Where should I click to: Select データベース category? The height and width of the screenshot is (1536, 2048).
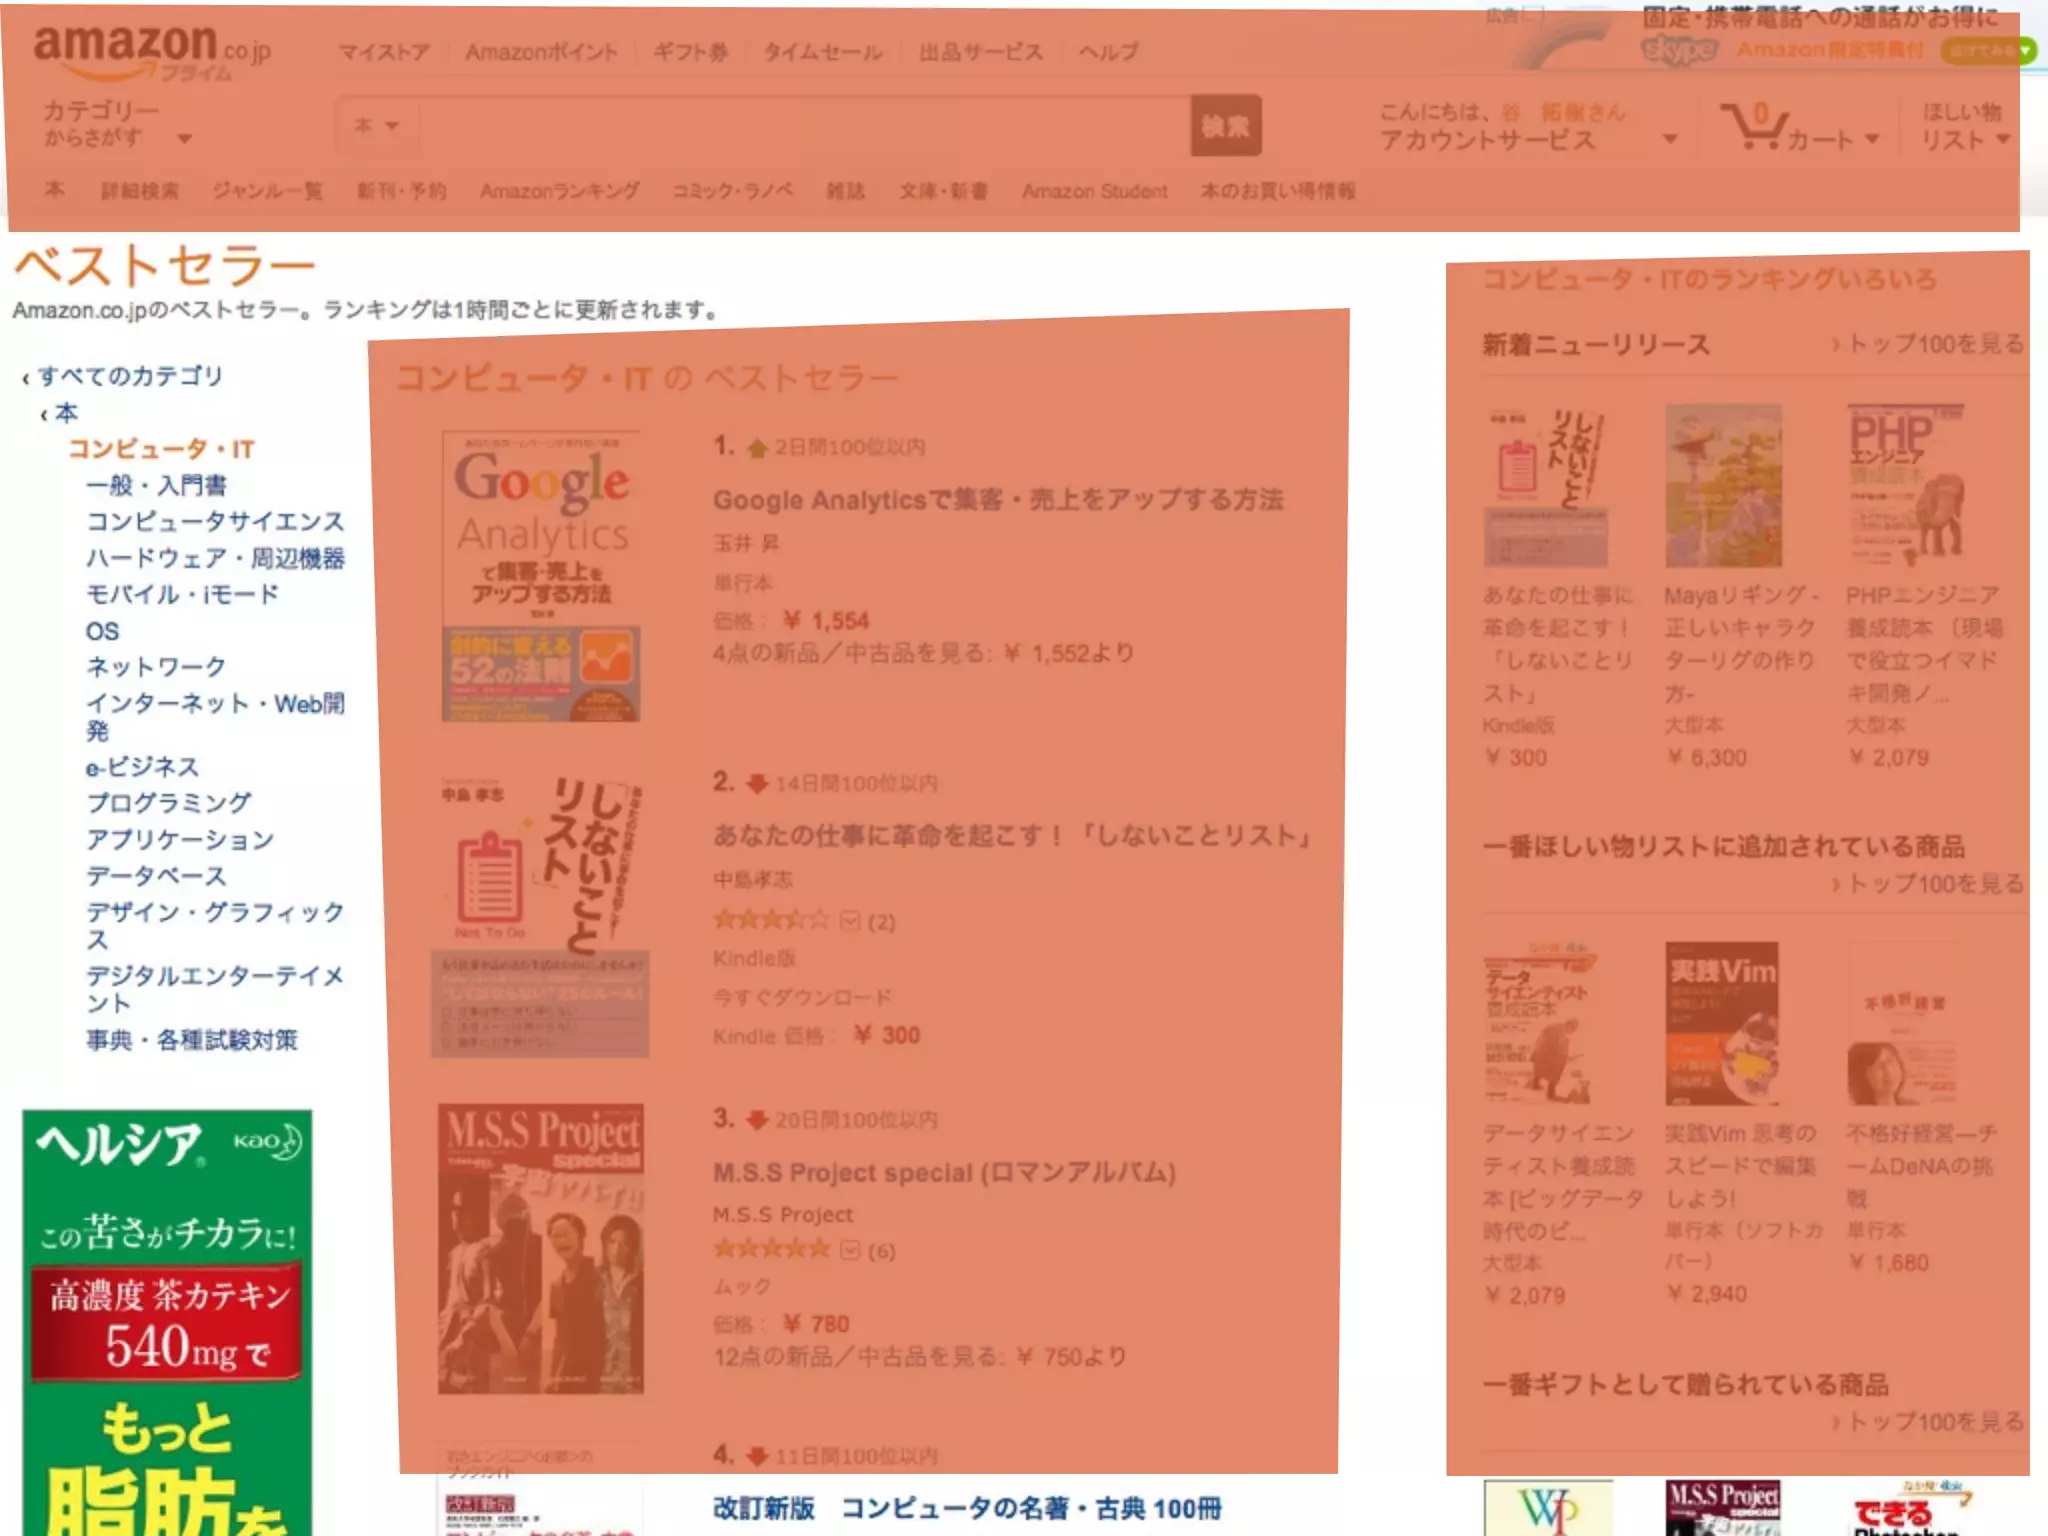tap(156, 875)
